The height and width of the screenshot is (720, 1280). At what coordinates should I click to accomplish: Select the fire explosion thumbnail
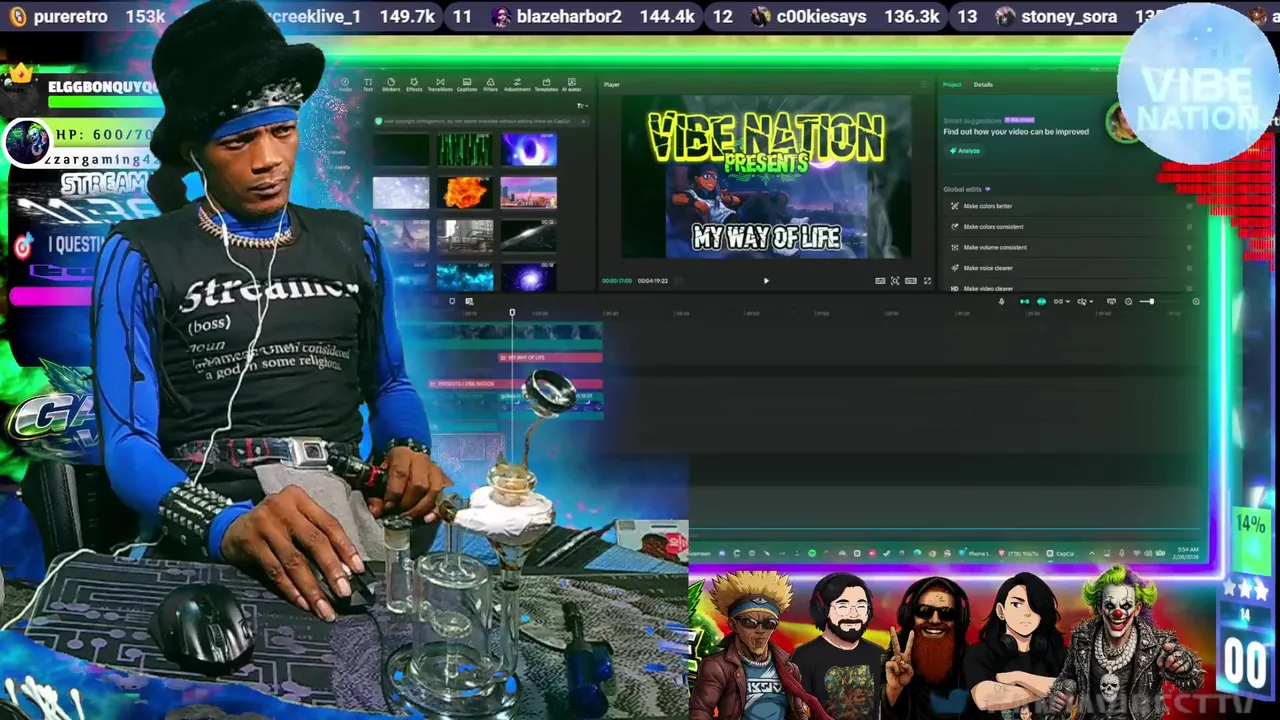464,192
